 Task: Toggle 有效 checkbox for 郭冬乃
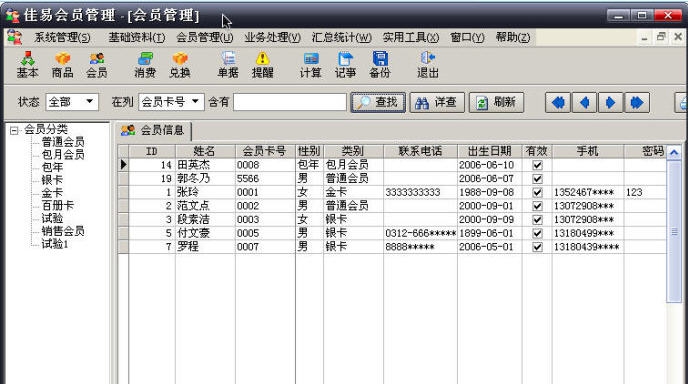[x=537, y=179]
